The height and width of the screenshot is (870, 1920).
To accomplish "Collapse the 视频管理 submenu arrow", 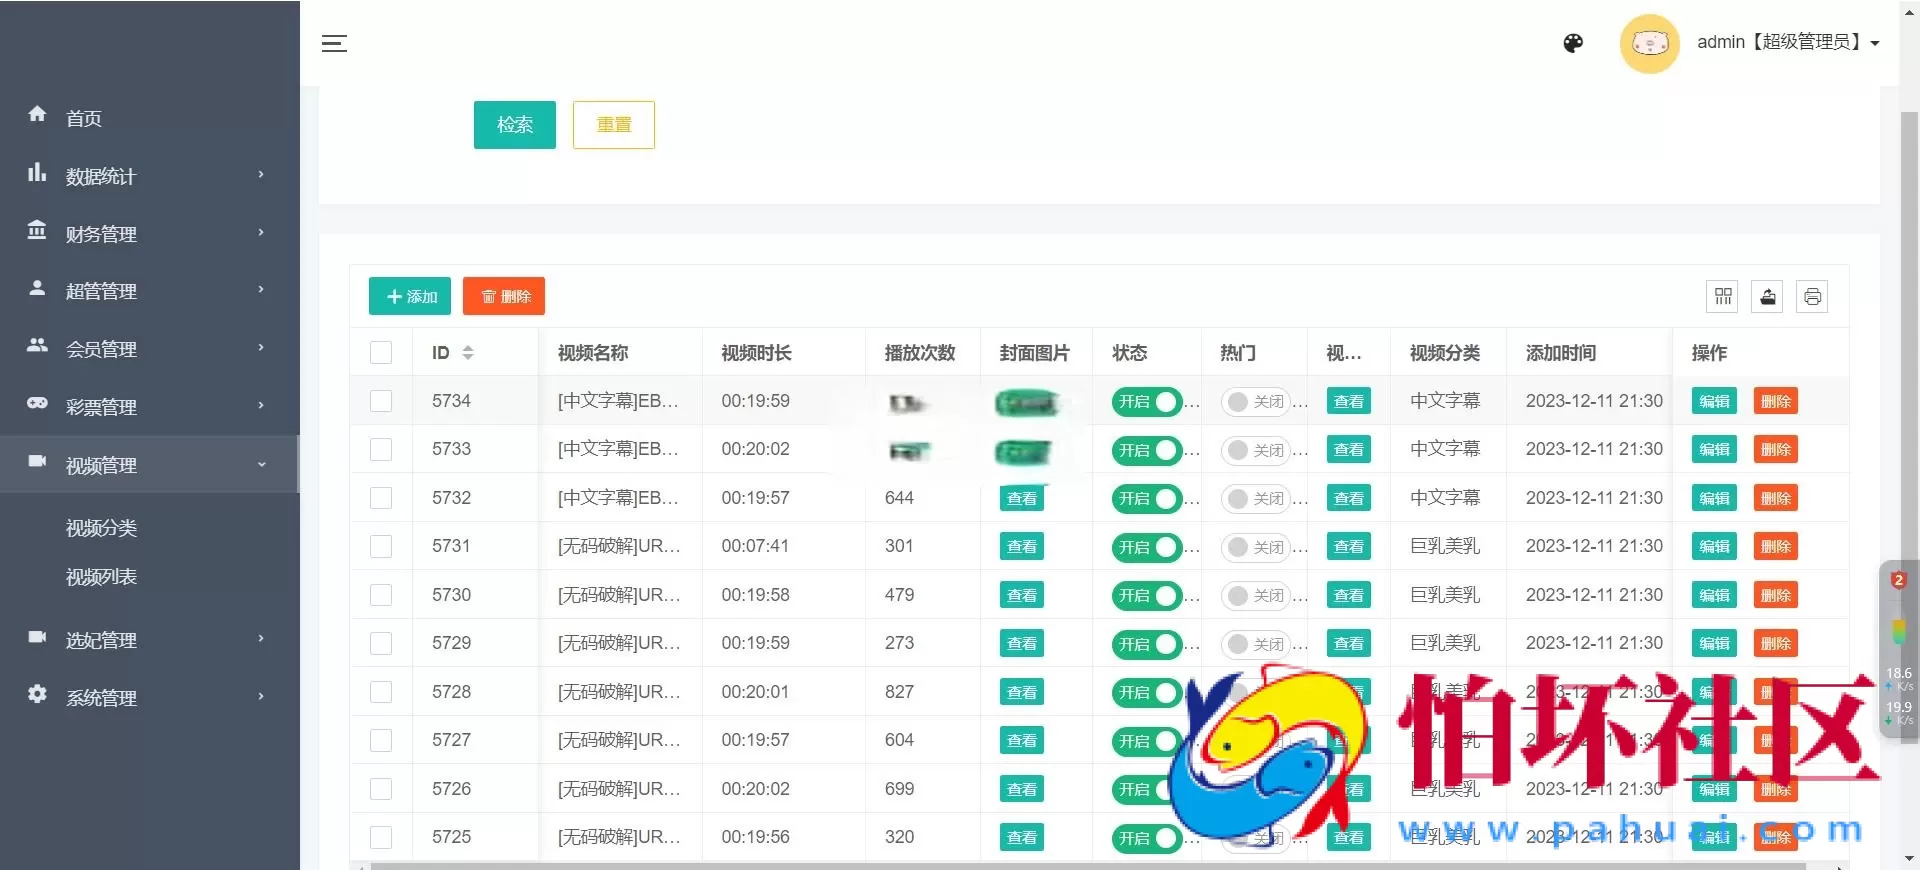I will 261,464.
